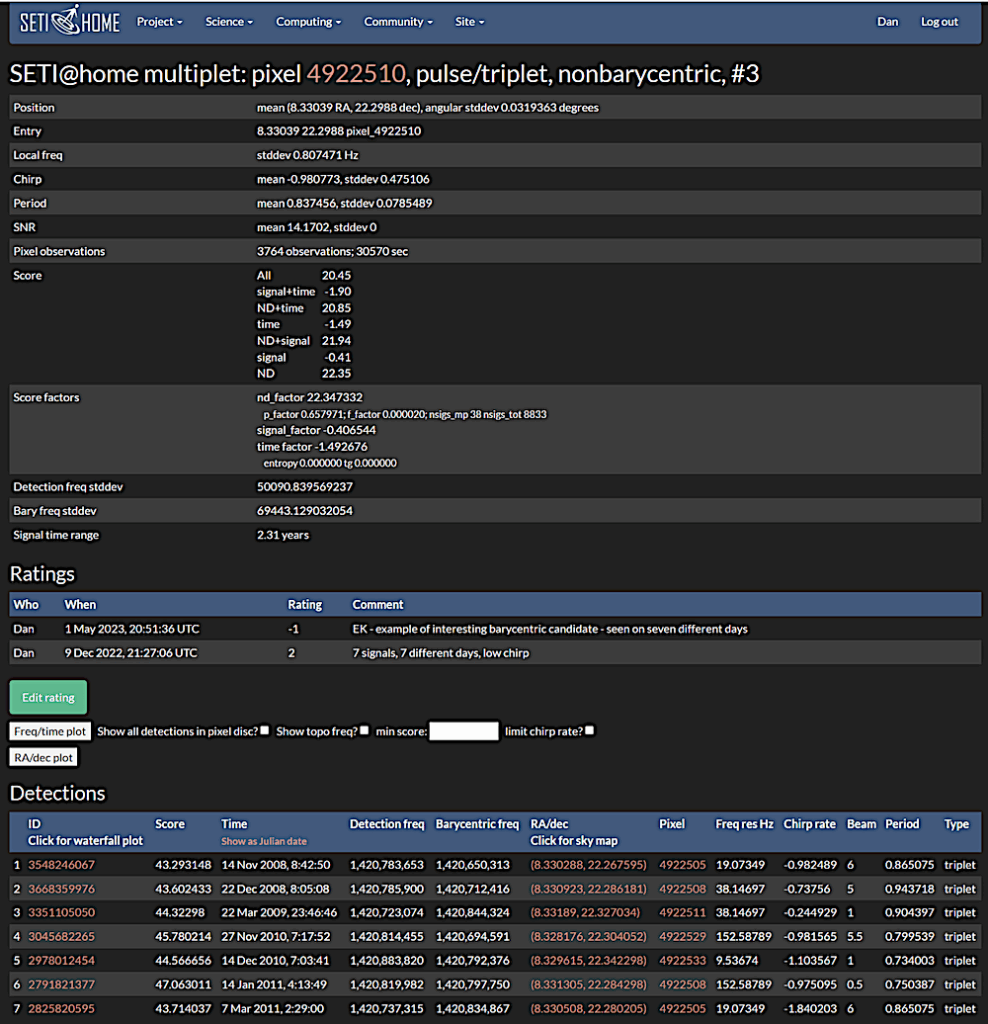Open the Site dropdown menu

click(470, 22)
